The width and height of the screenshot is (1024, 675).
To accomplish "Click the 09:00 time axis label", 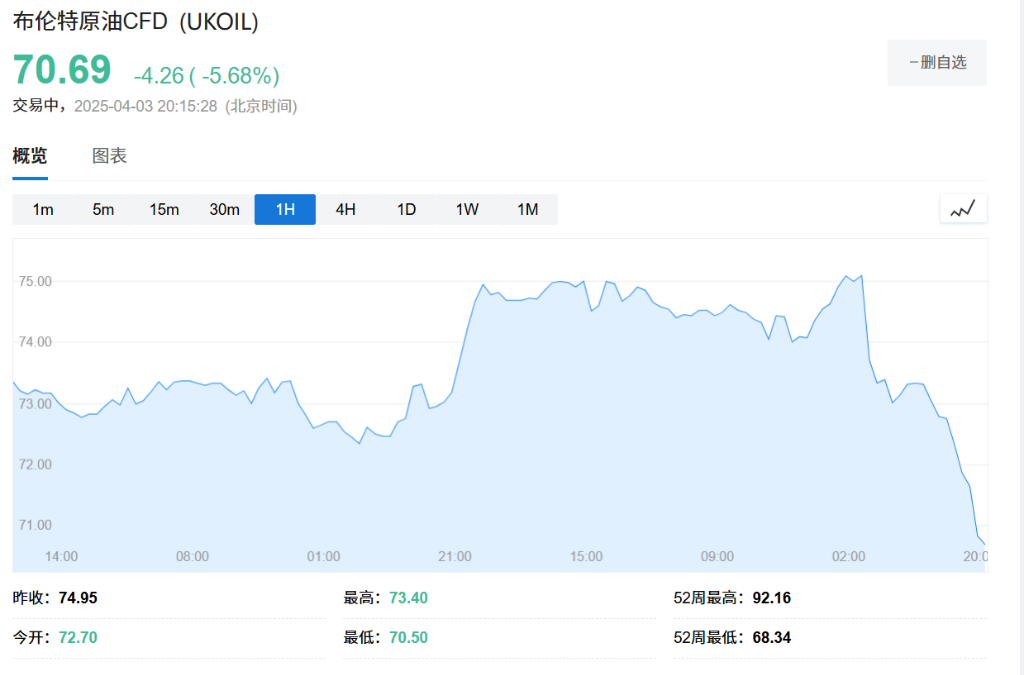I will (718, 557).
